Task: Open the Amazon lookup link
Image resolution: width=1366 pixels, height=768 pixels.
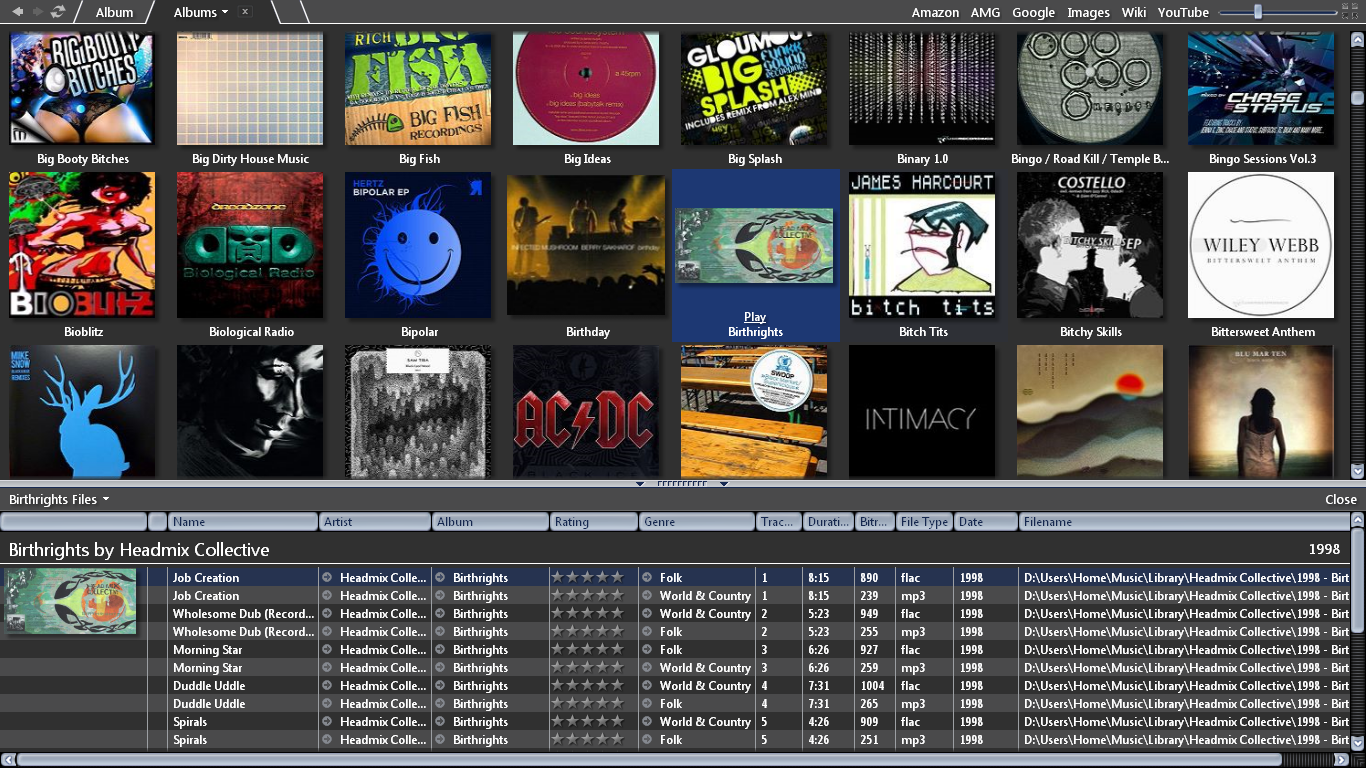Action: pos(935,12)
